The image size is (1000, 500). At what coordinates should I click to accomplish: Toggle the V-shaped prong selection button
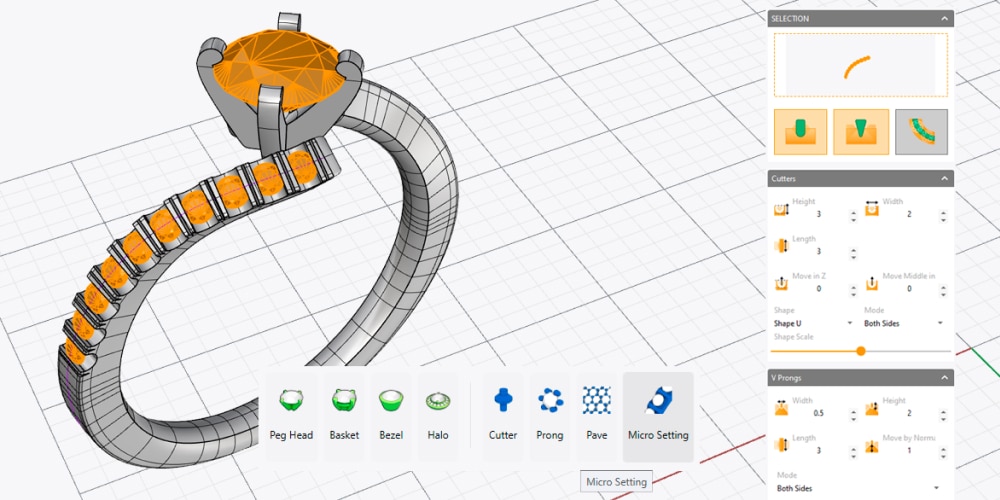point(861,132)
